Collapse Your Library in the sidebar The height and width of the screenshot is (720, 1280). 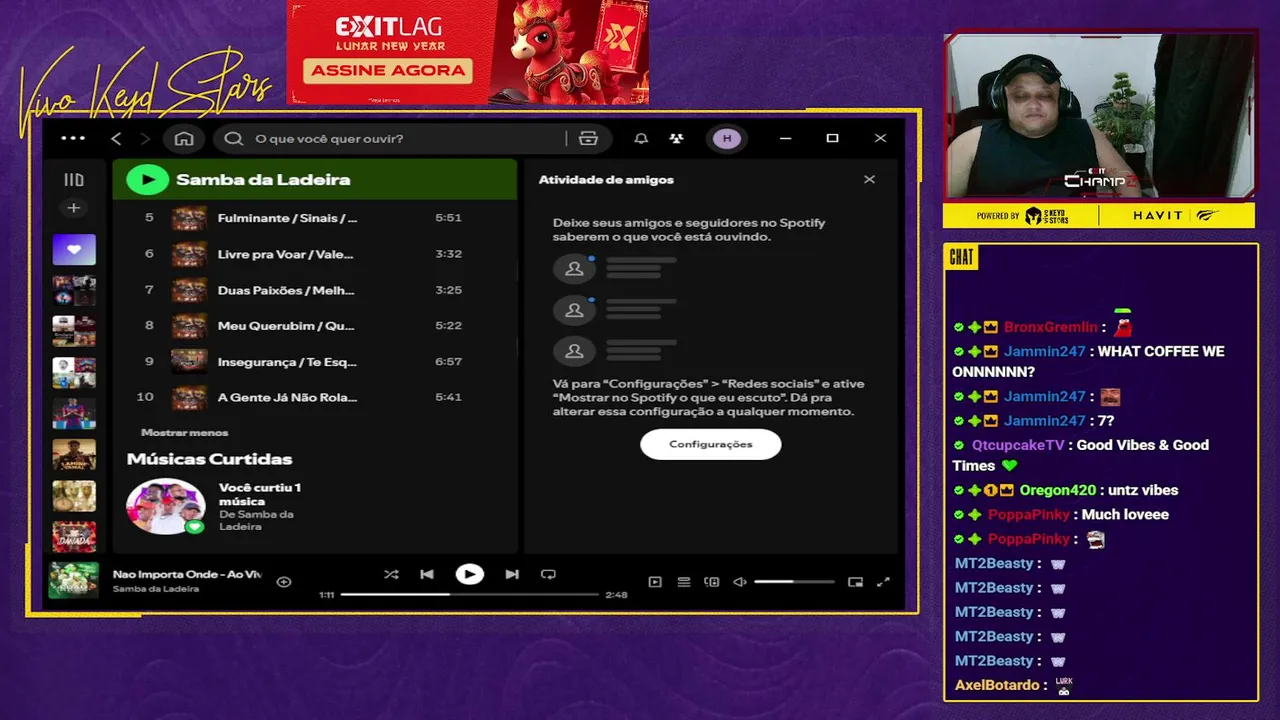click(74, 180)
